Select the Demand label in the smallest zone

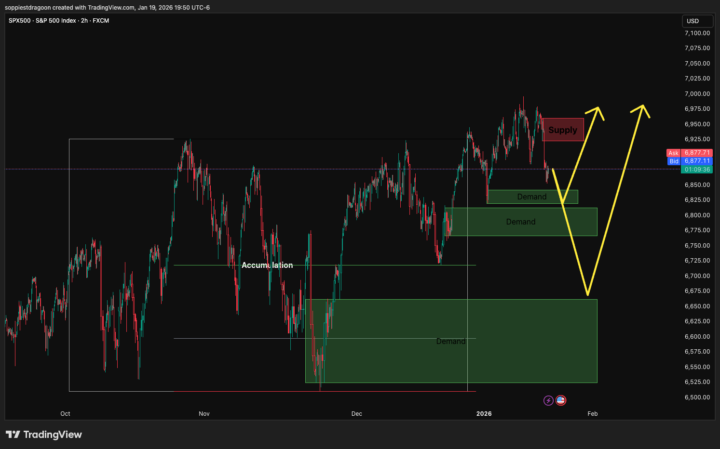(x=532, y=196)
